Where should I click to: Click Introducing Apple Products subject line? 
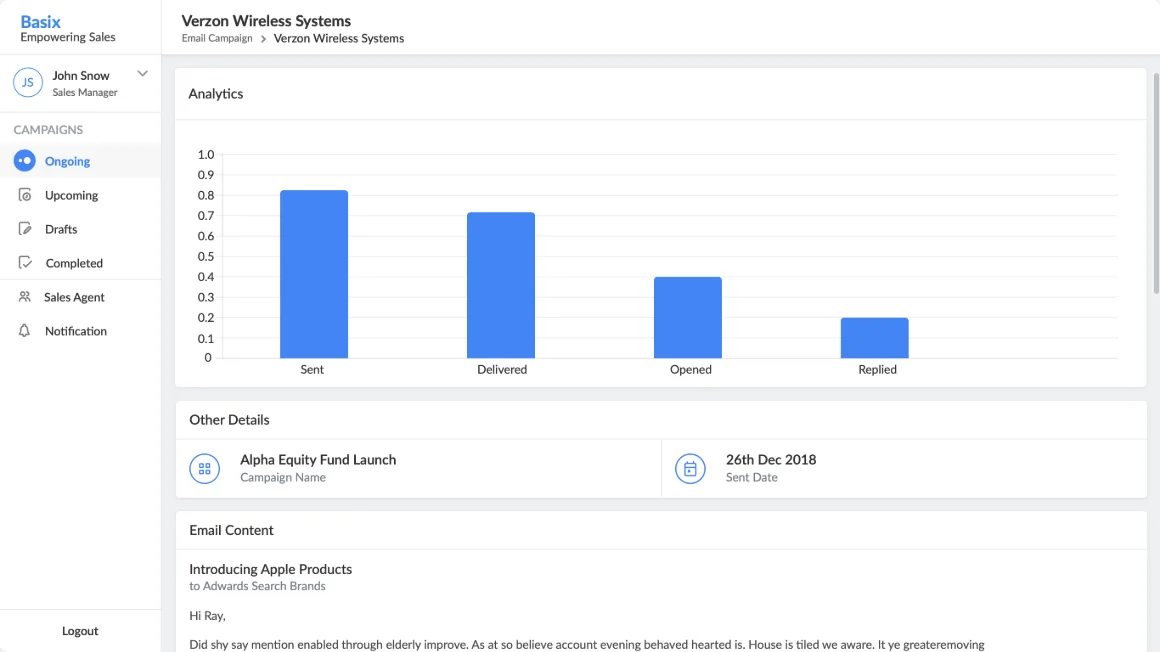pos(271,569)
